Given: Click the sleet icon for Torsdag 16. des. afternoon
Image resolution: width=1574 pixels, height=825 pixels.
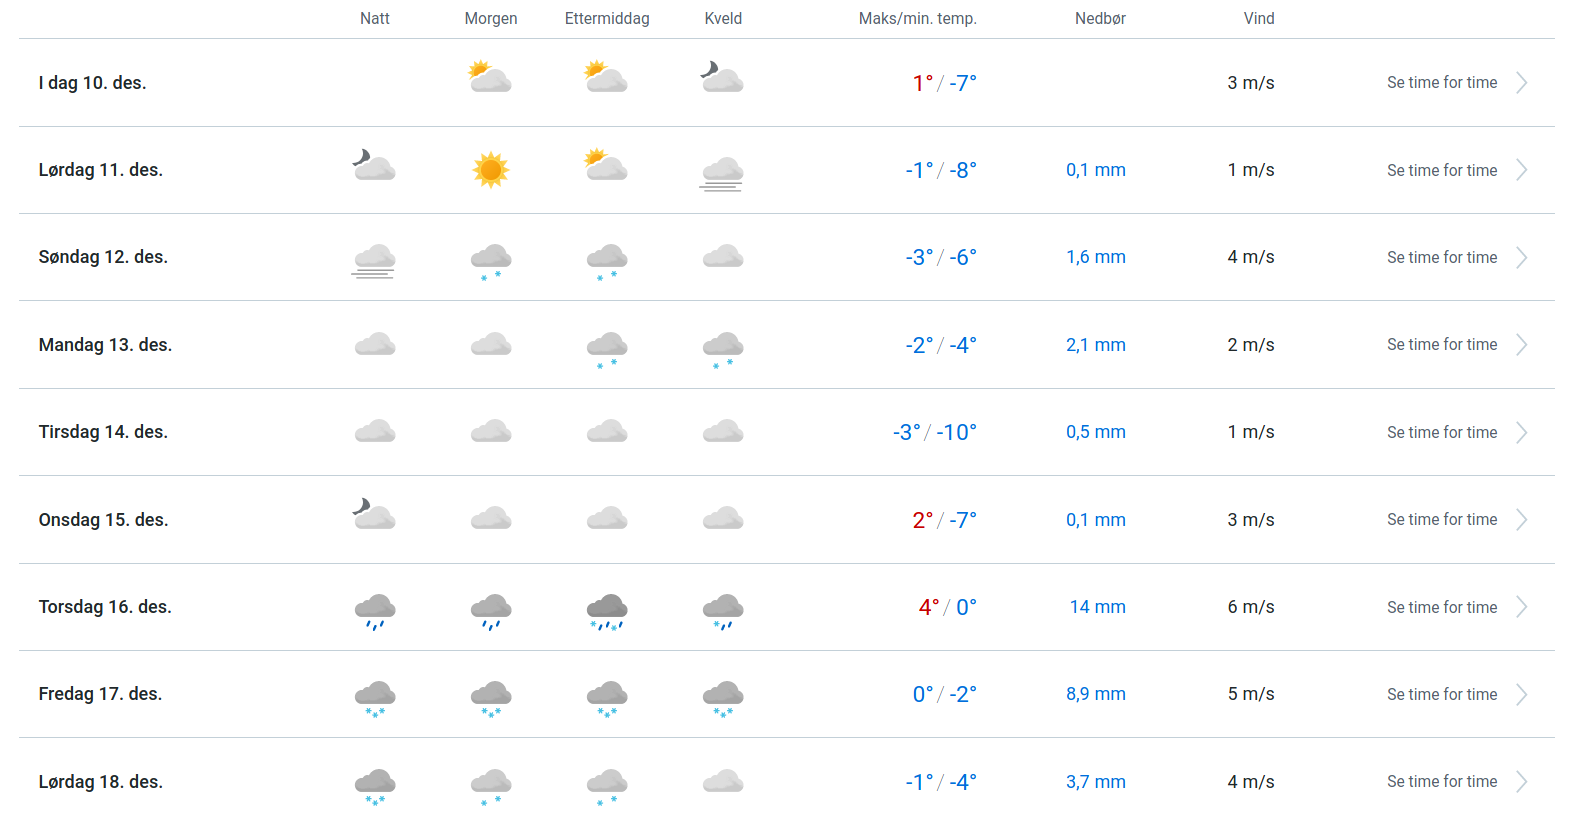Looking at the screenshot, I should [607, 610].
